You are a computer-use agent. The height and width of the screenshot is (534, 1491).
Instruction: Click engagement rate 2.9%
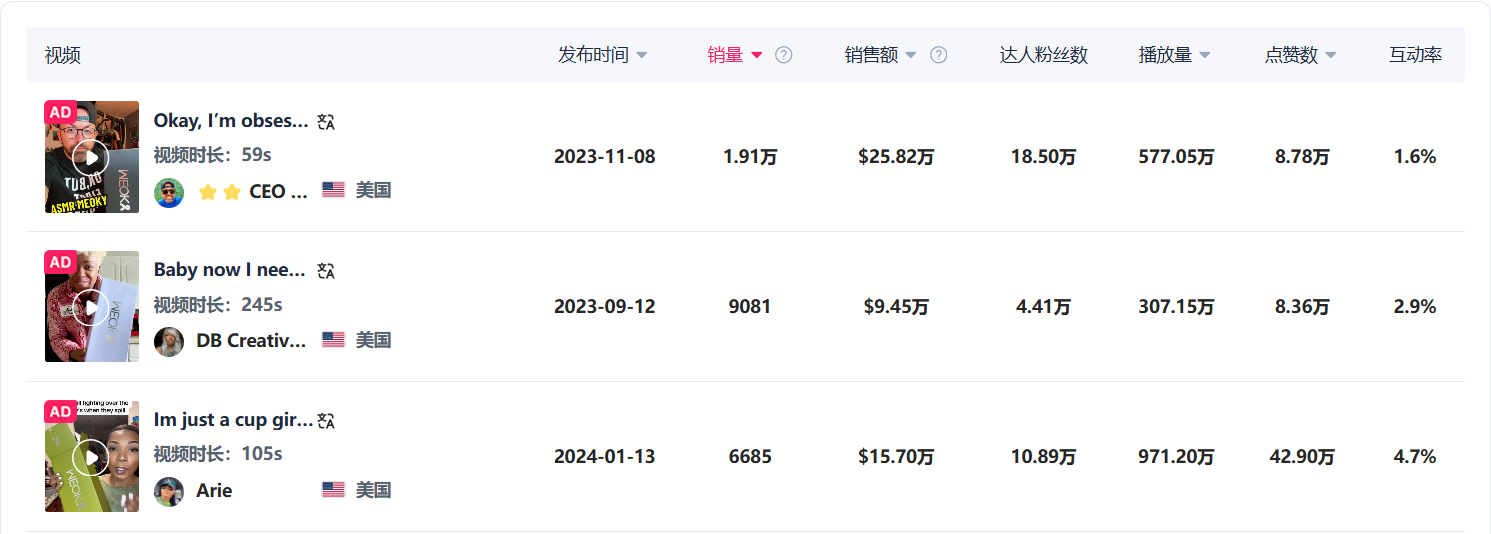1415,307
